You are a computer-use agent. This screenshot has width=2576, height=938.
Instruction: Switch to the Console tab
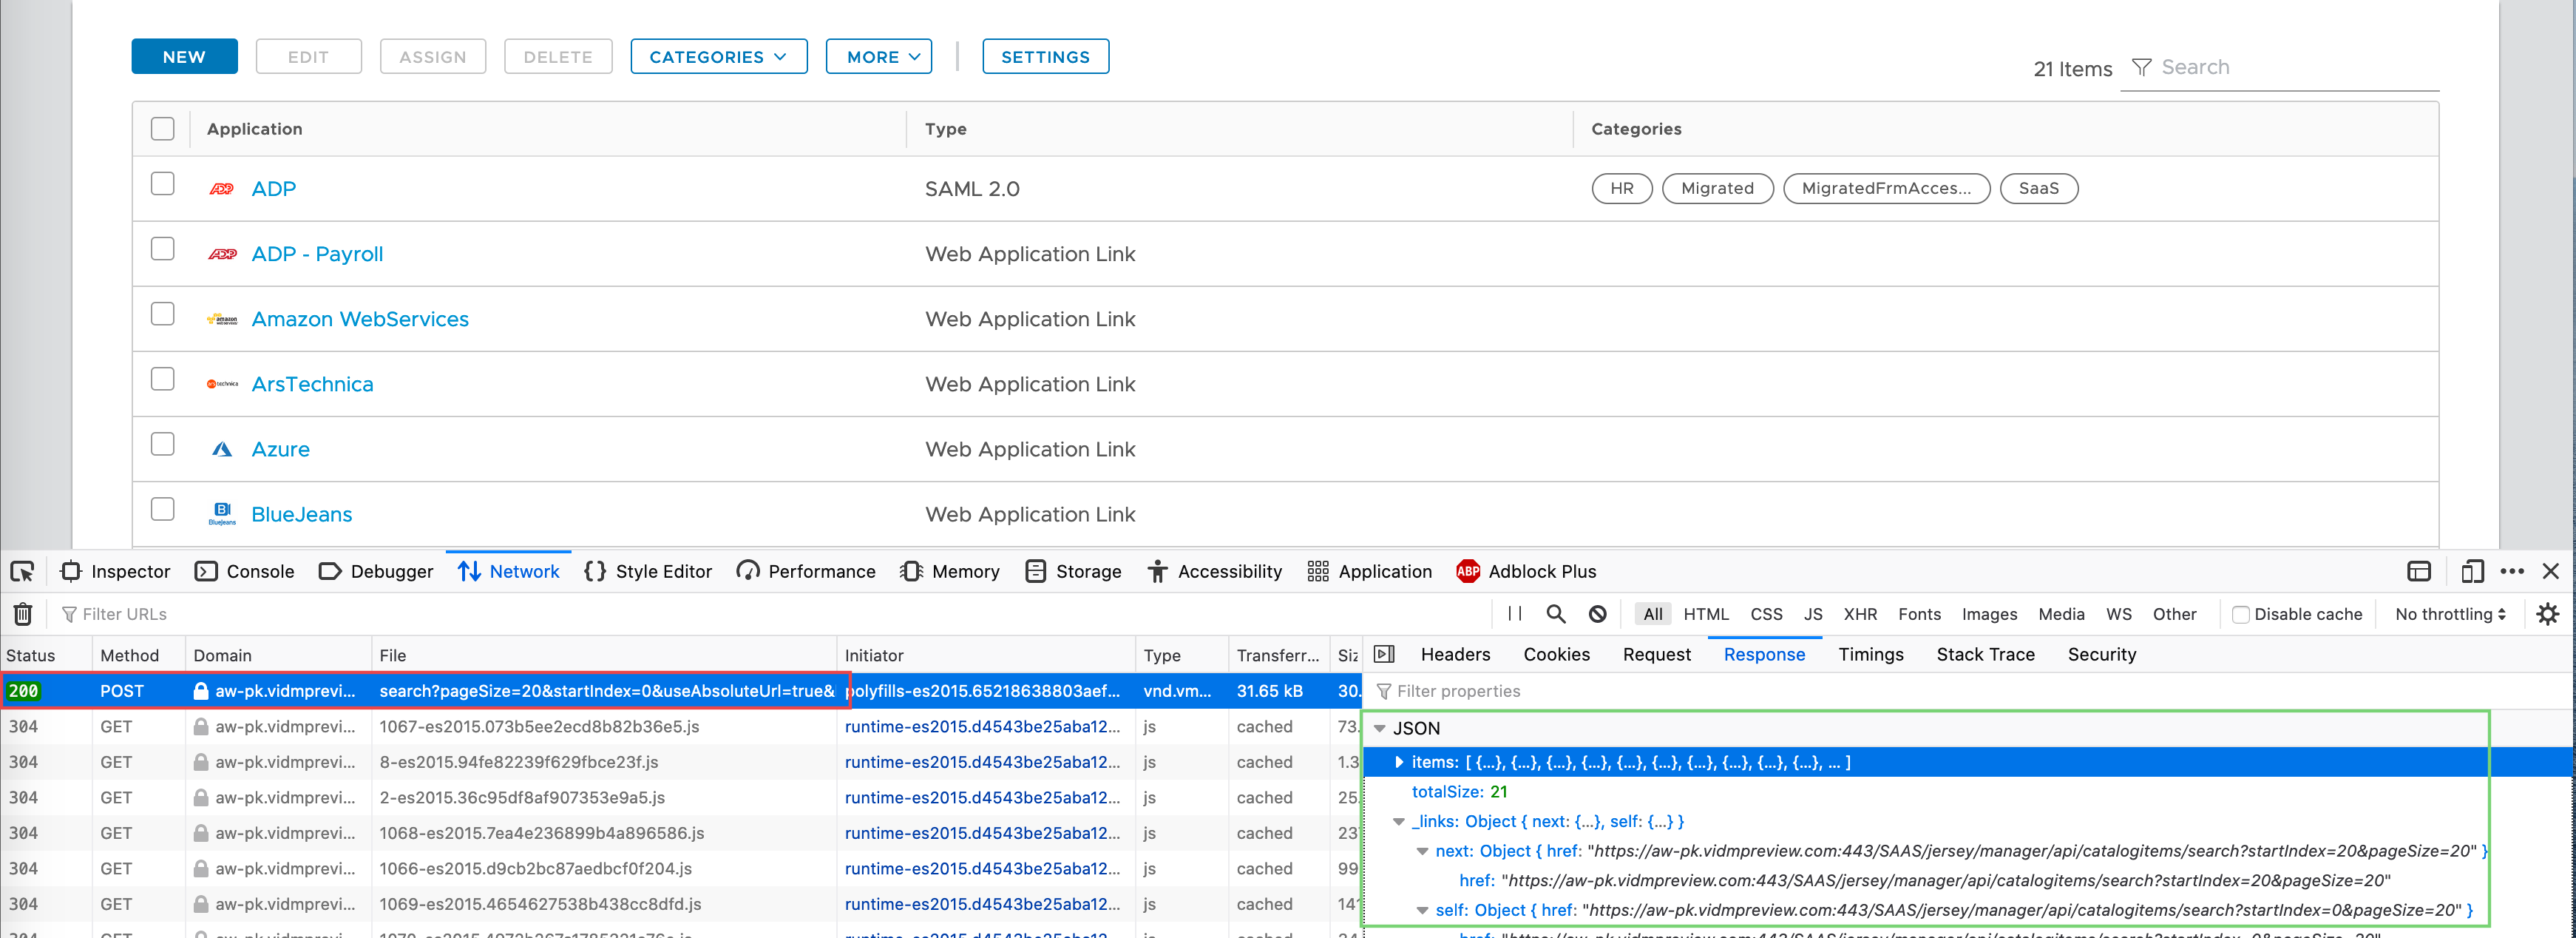pos(244,571)
